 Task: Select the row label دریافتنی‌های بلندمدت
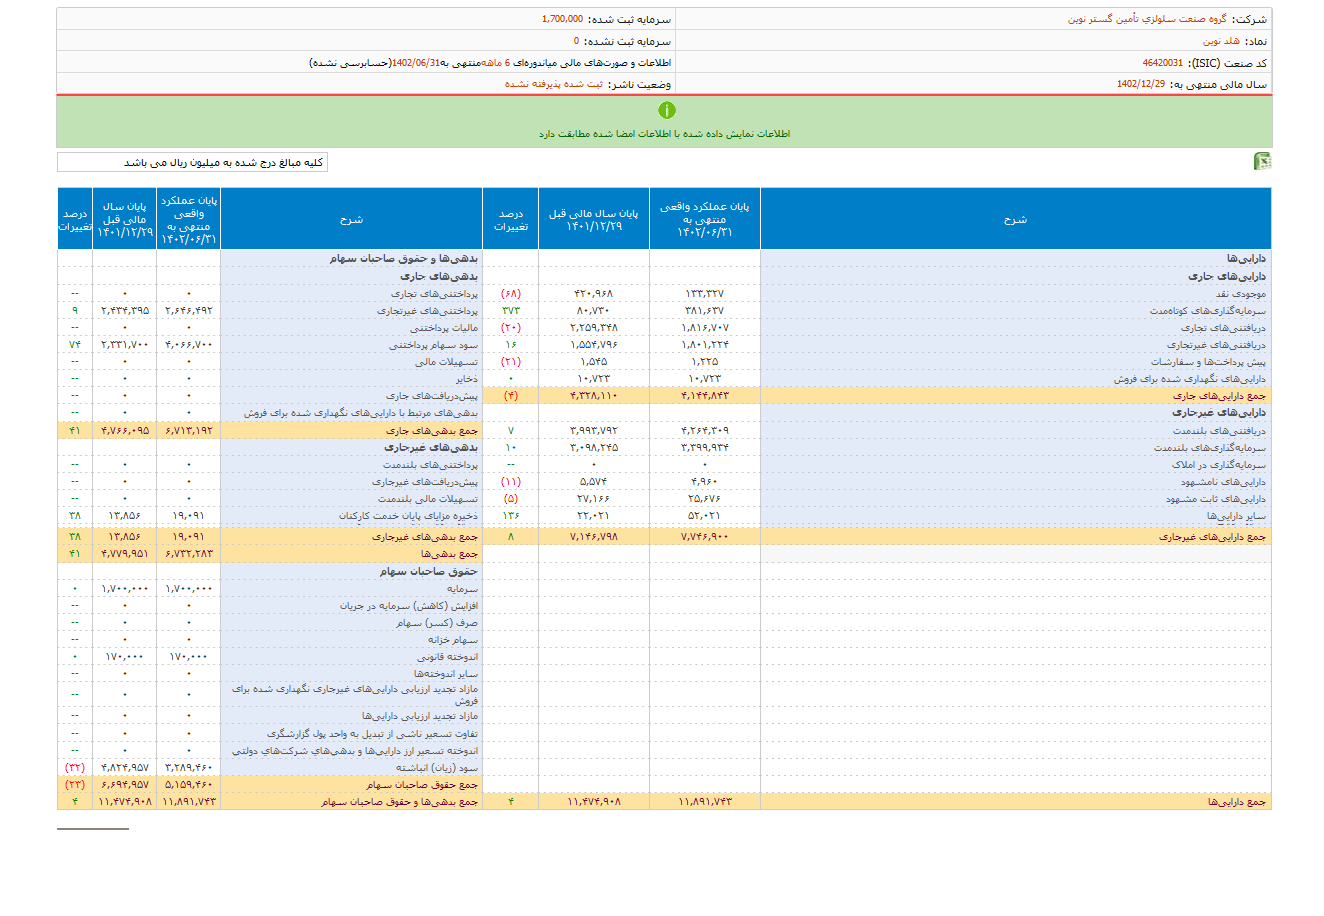click(x=1217, y=431)
